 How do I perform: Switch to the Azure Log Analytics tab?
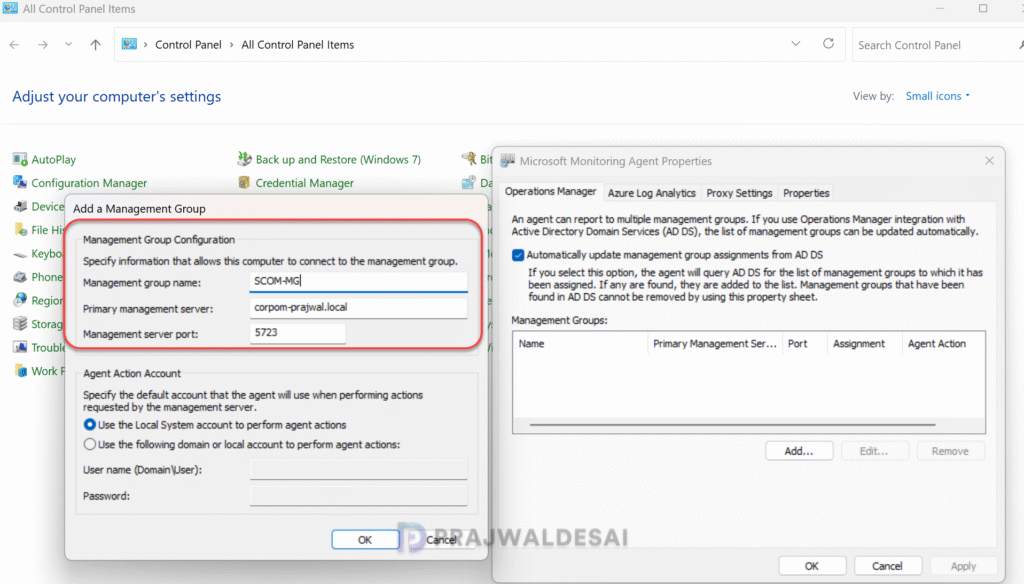point(651,193)
